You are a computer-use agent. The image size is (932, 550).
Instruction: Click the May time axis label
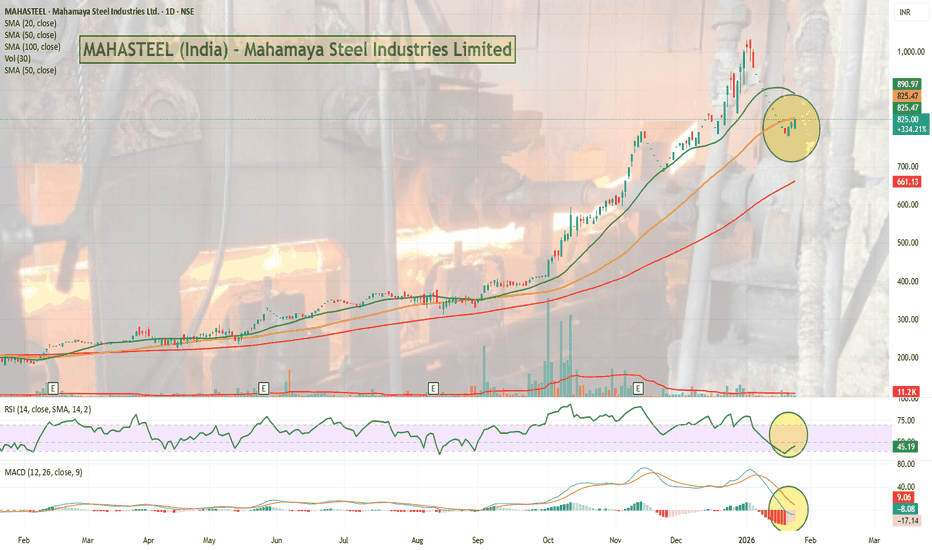pos(209,540)
